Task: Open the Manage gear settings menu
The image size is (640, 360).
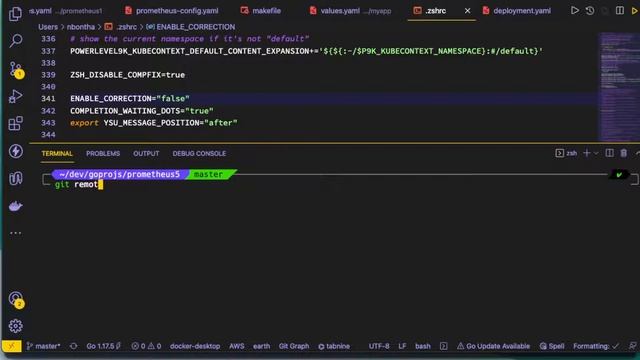Action: pyautogui.click(x=16, y=326)
